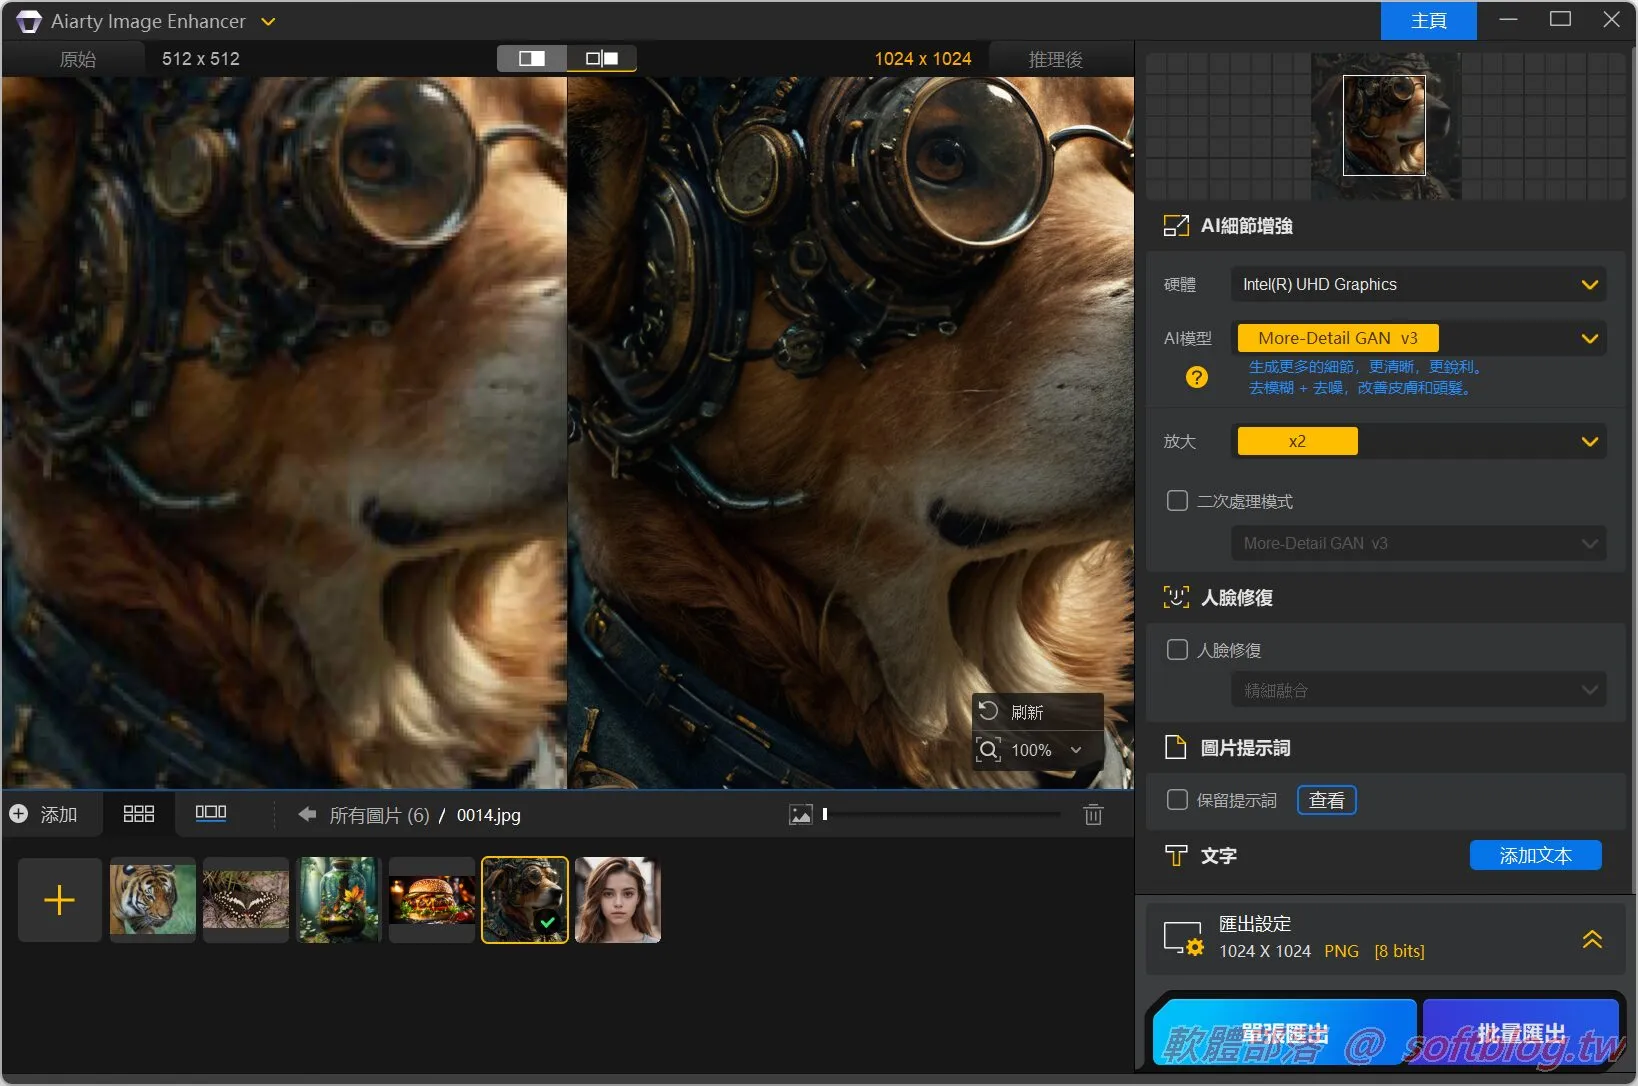Click the navigator preview thumbnail
The image size is (1638, 1086).
[x=1384, y=125]
